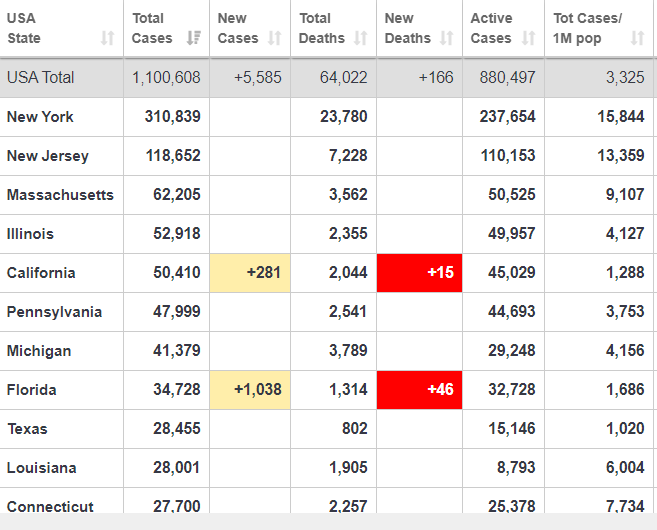Sort table by USA State column icon
657x530 pixels.
click(108, 38)
